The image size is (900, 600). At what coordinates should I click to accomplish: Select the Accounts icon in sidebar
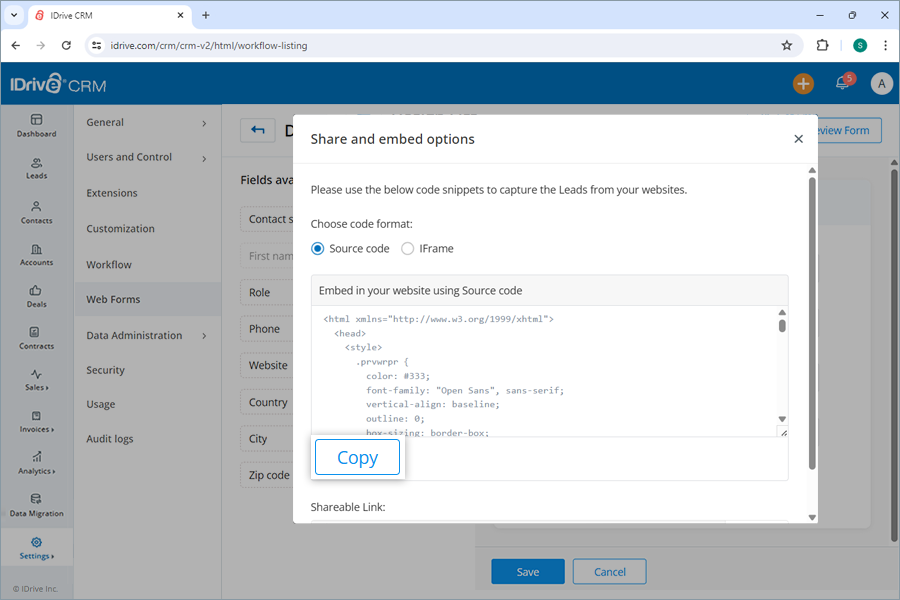tap(36, 256)
